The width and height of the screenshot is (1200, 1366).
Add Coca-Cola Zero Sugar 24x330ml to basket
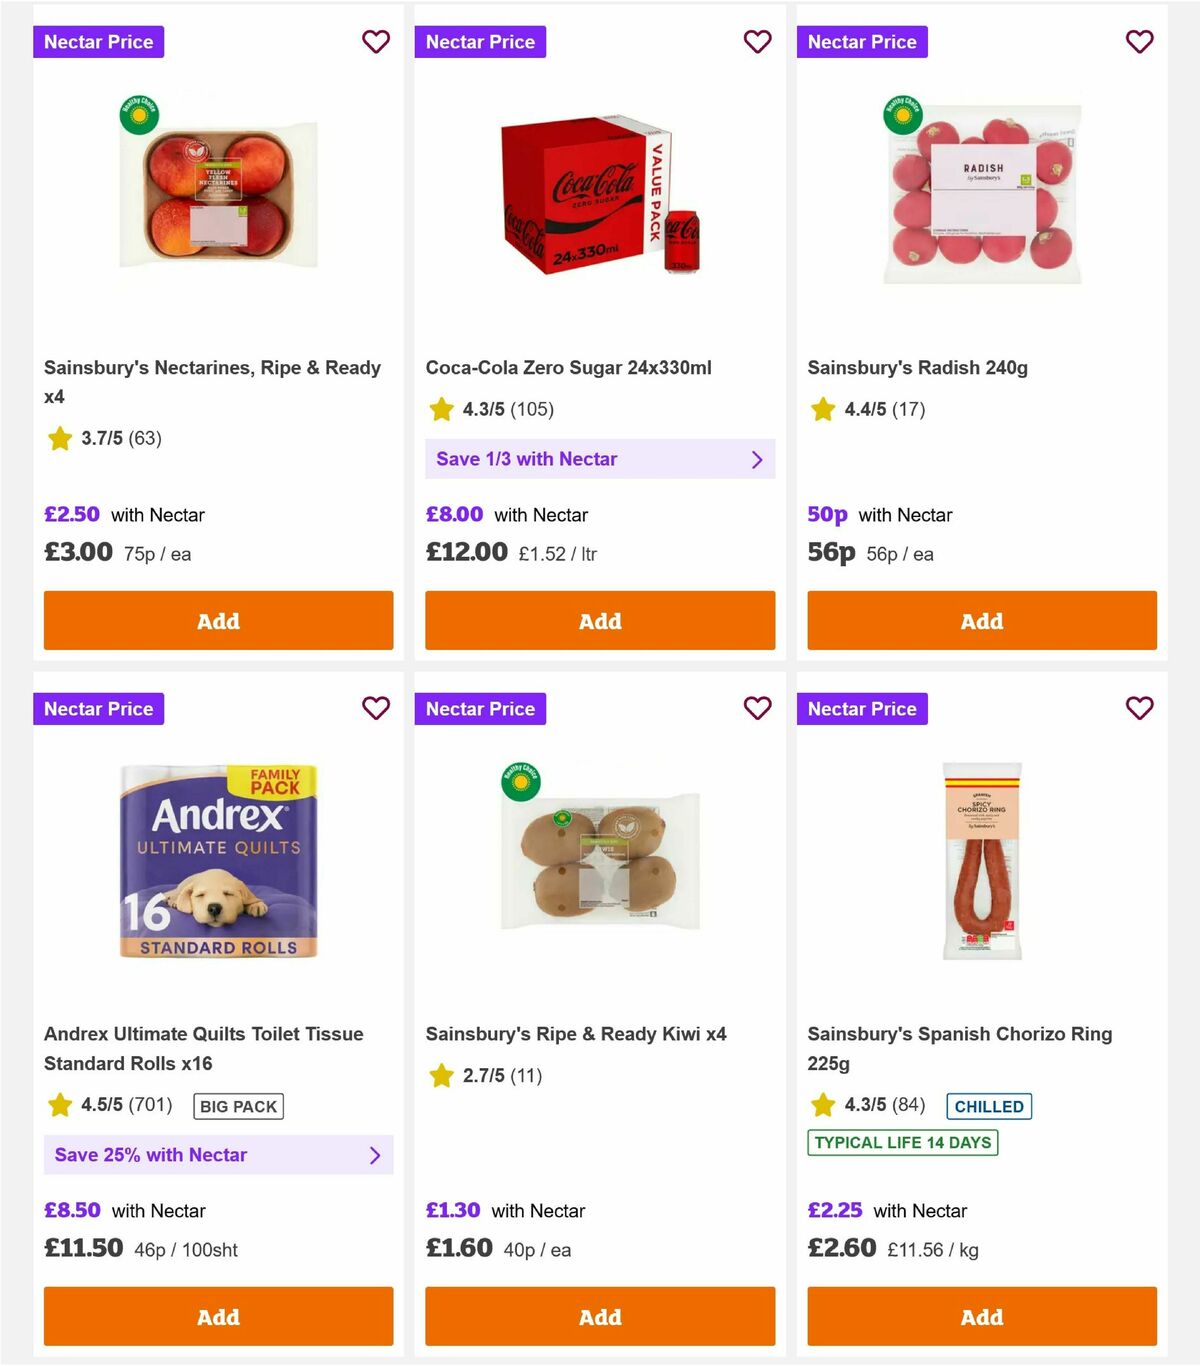coord(600,620)
